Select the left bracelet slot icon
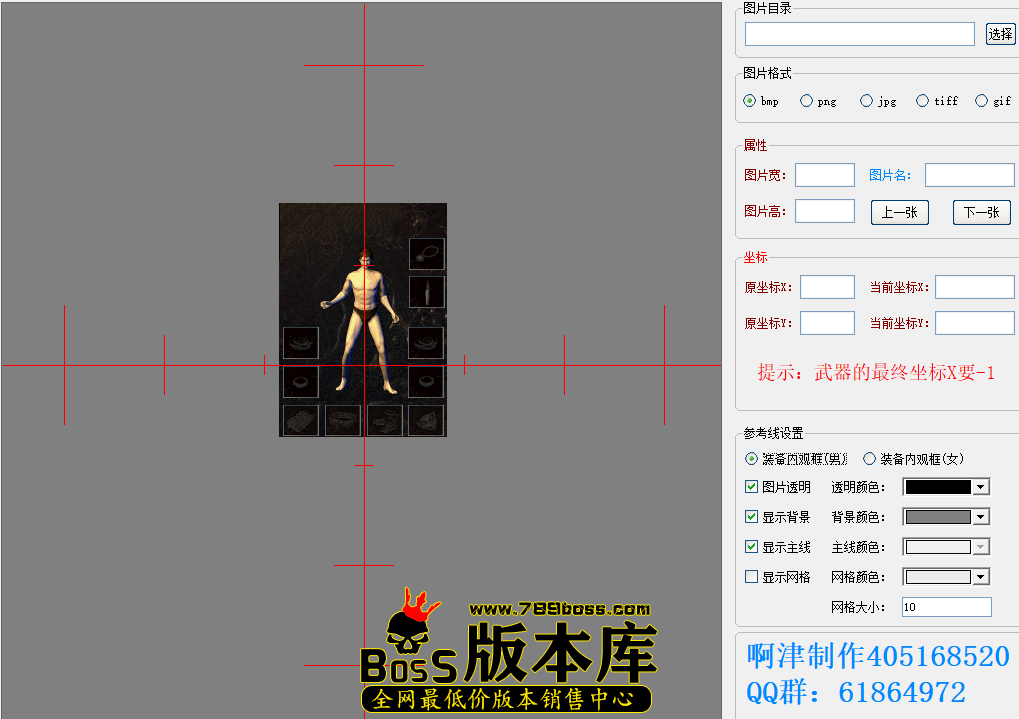The width and height of the screenshot is (1019, 719). click(x=300, y=342)
